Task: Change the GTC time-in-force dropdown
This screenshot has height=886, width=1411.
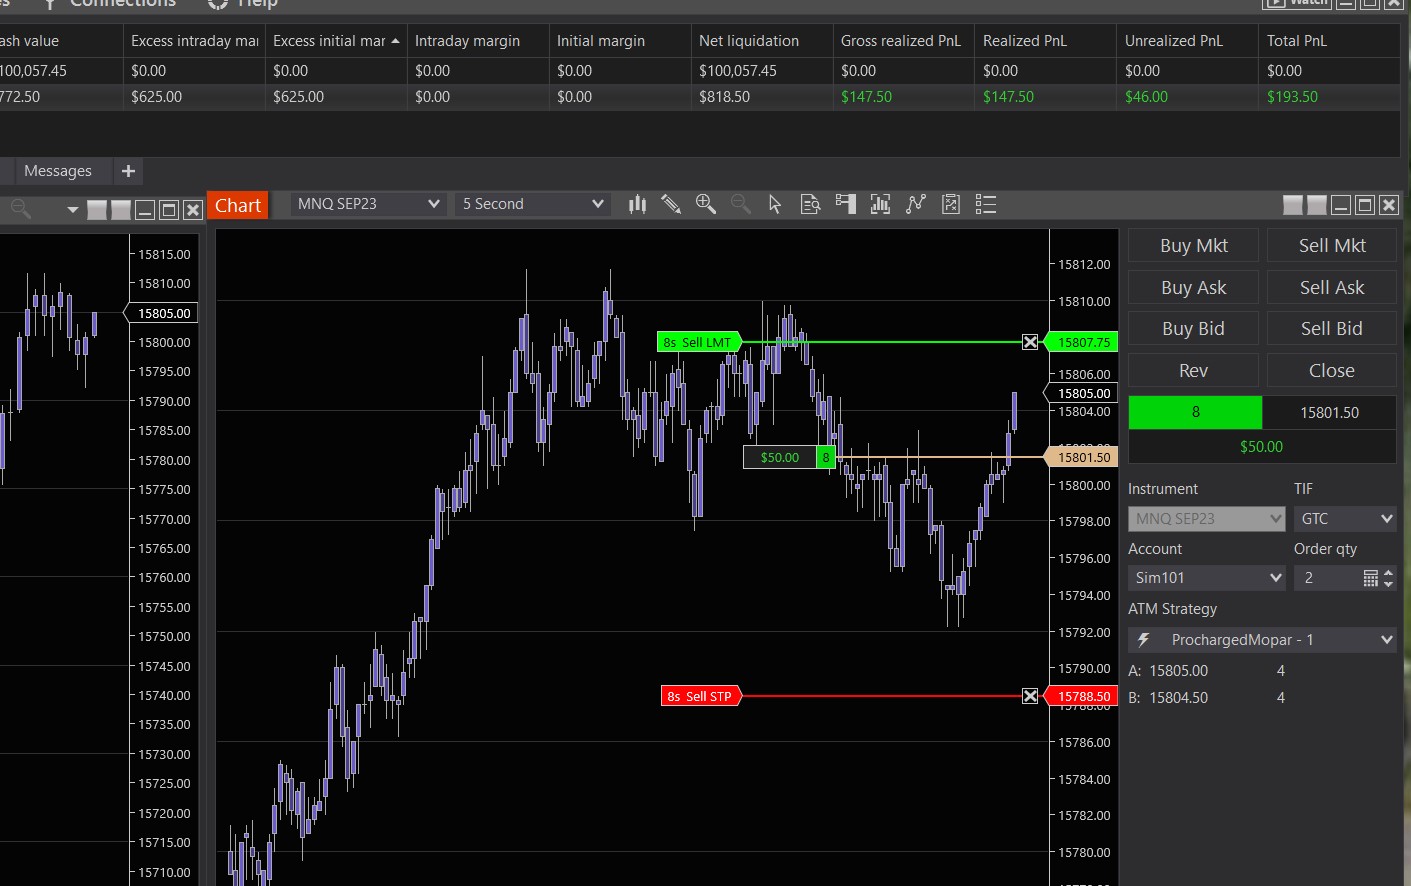Action: click(1343, 519)
